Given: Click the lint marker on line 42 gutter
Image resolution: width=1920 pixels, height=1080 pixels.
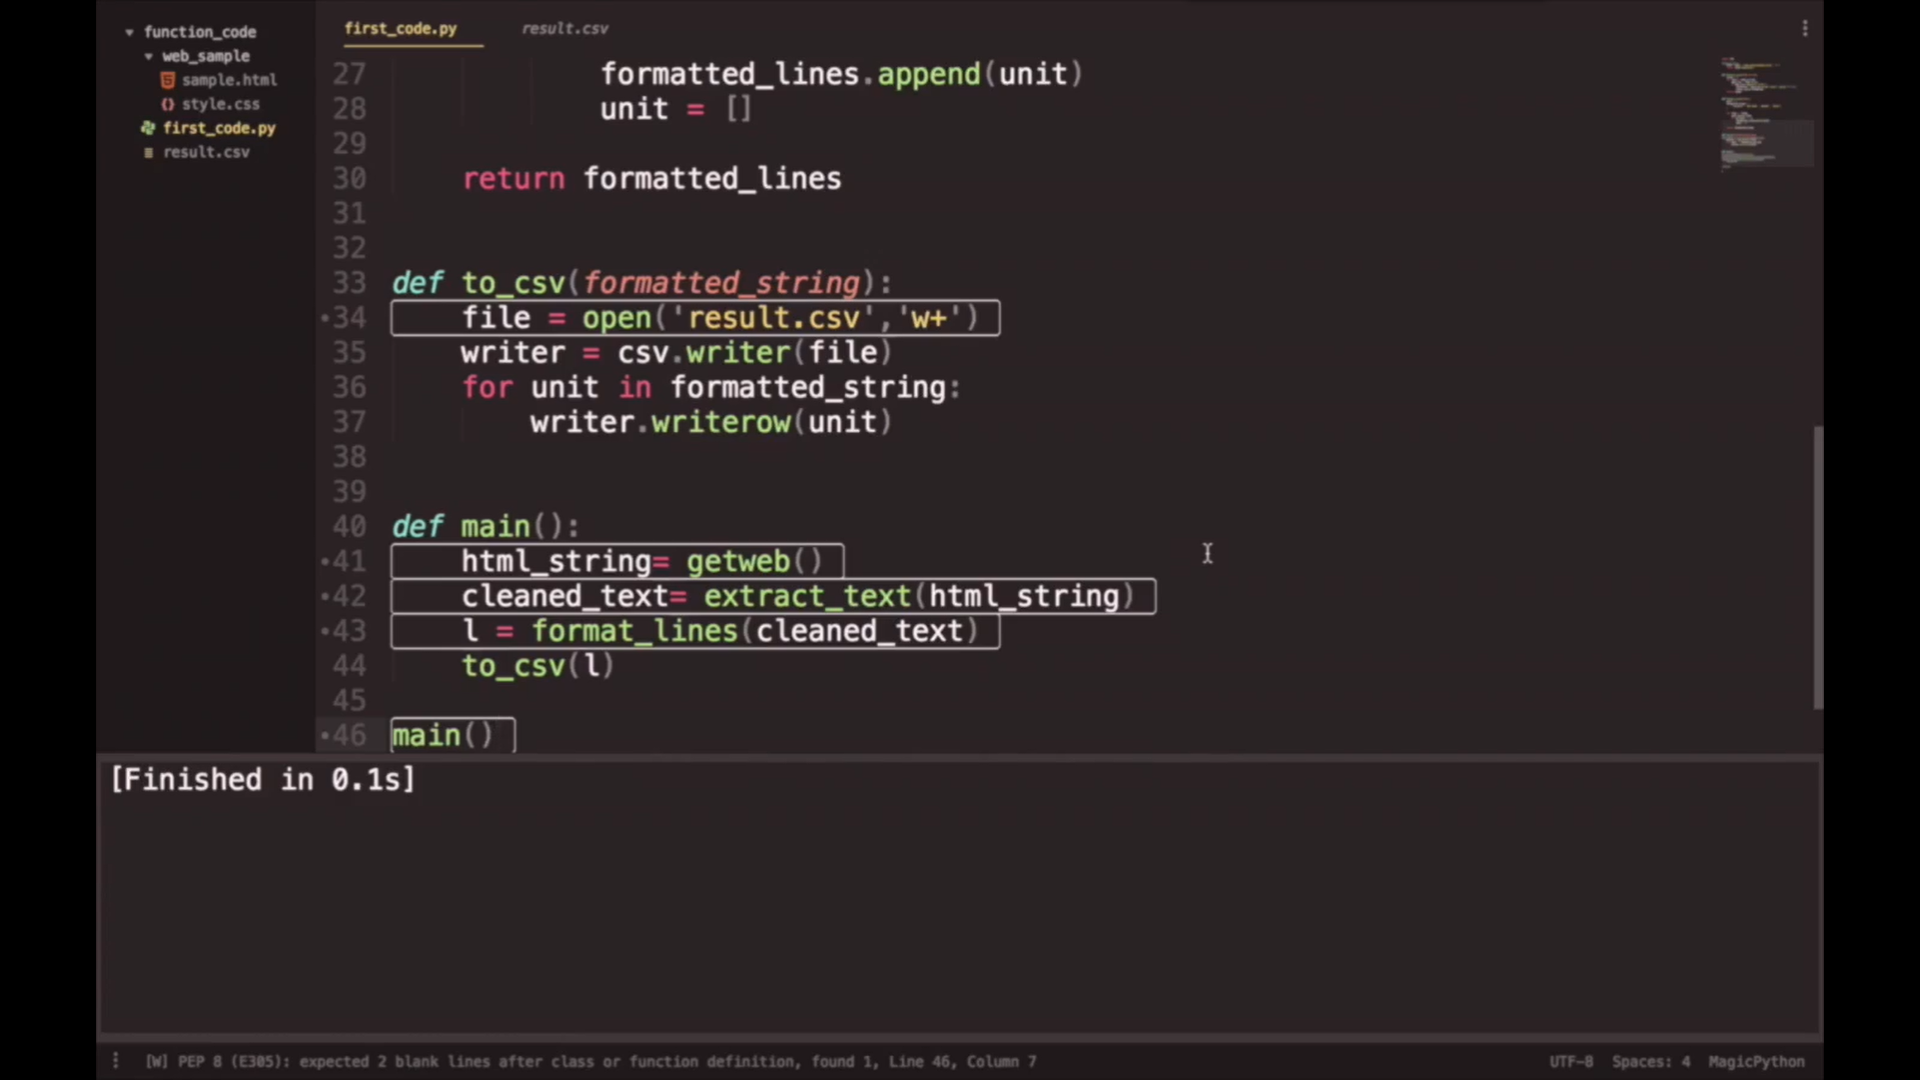Looking at the screenshot, I should tap(325, 596).
